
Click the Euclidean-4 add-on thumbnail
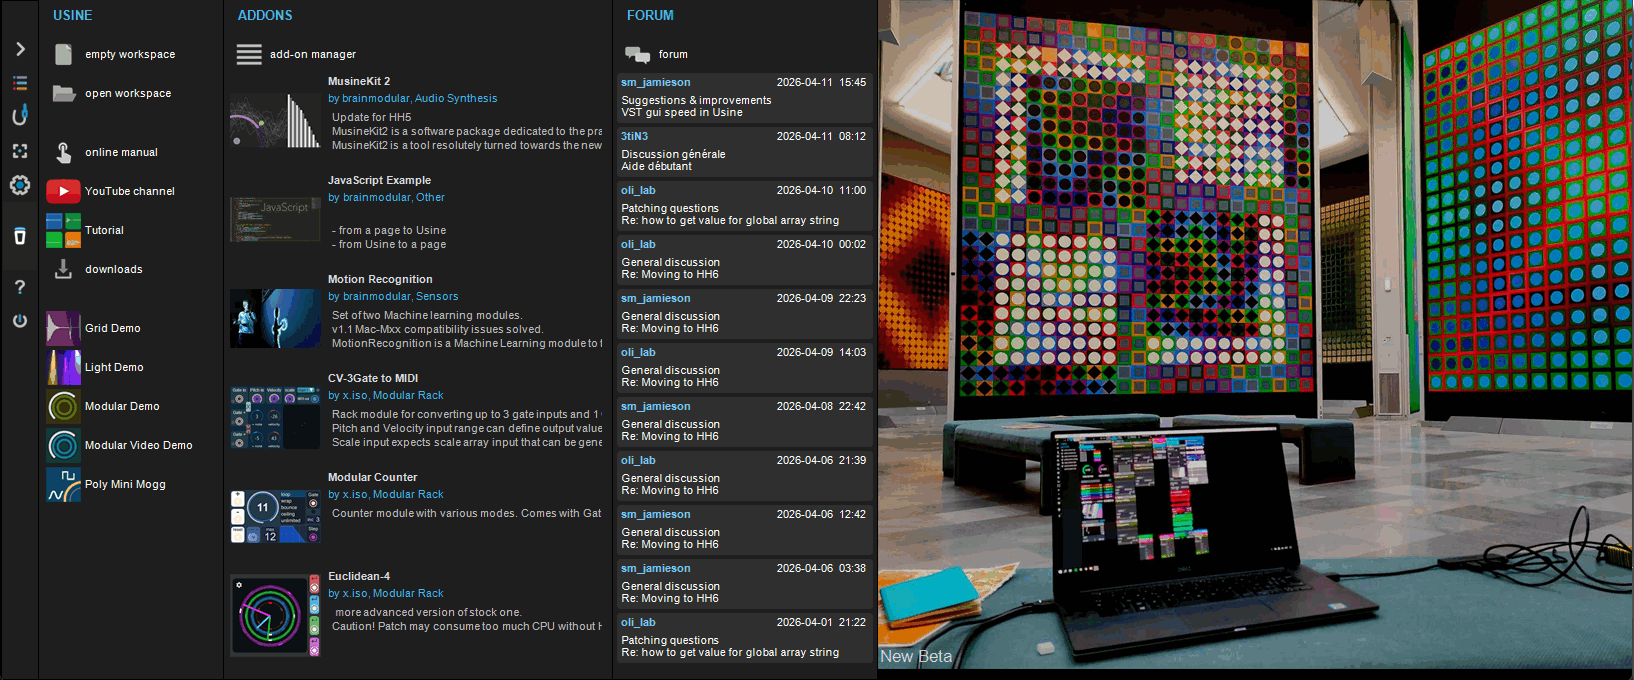(x=275, y=616)
